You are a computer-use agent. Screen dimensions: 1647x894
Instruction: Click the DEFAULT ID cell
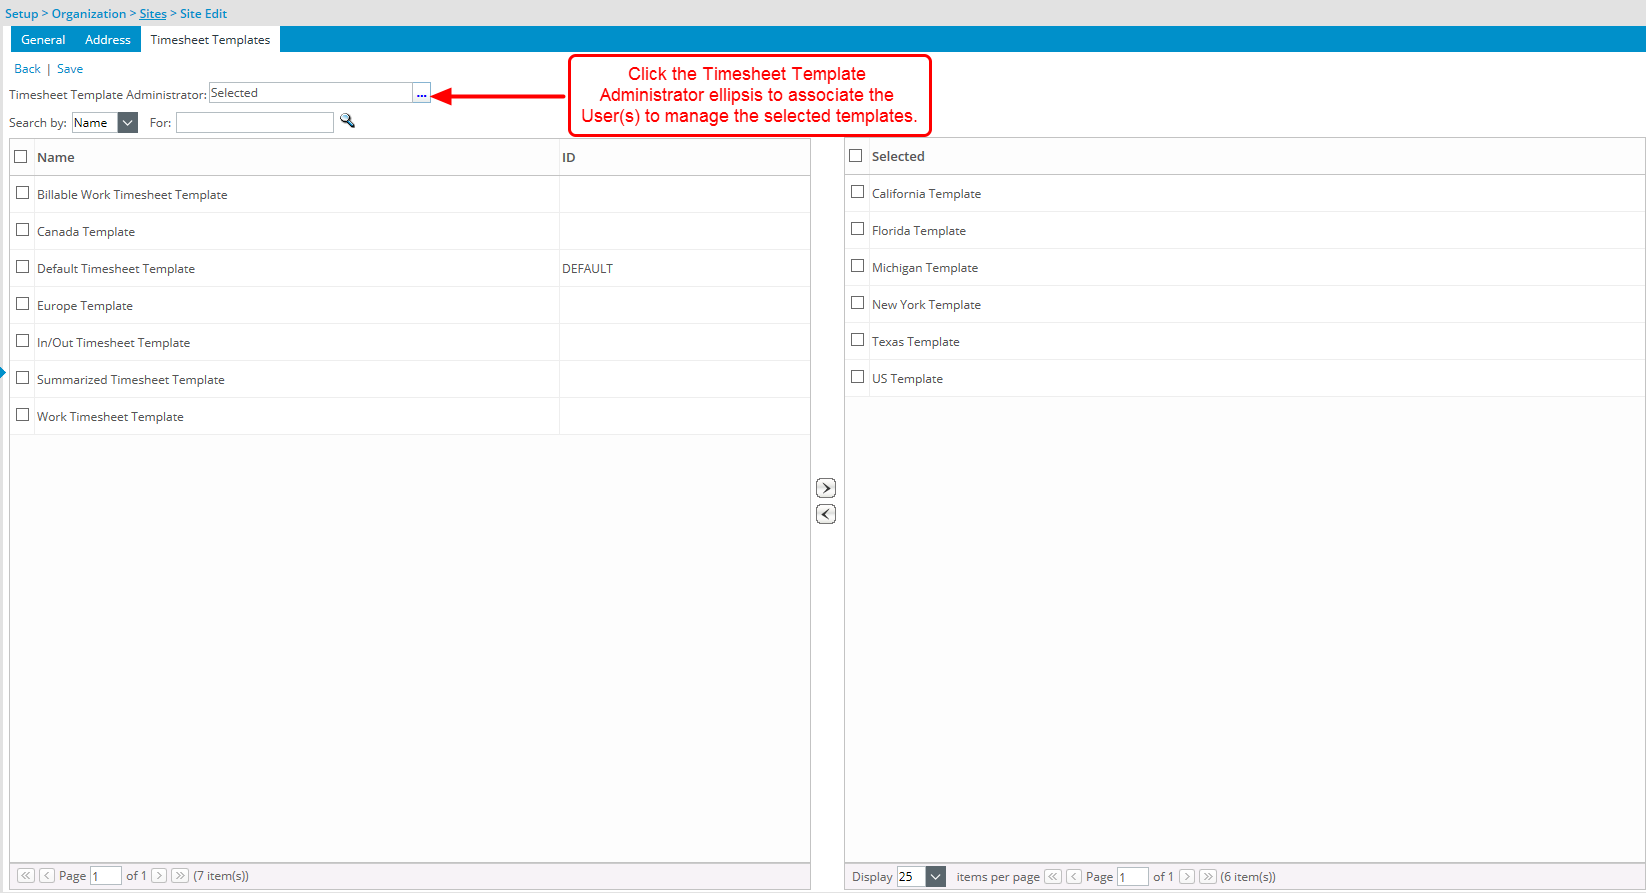pos(587,268)
